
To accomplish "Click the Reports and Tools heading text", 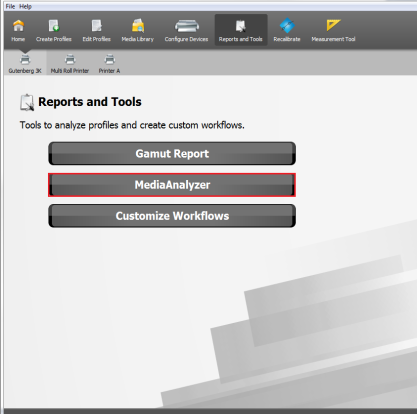I will [x=90, y=102].
